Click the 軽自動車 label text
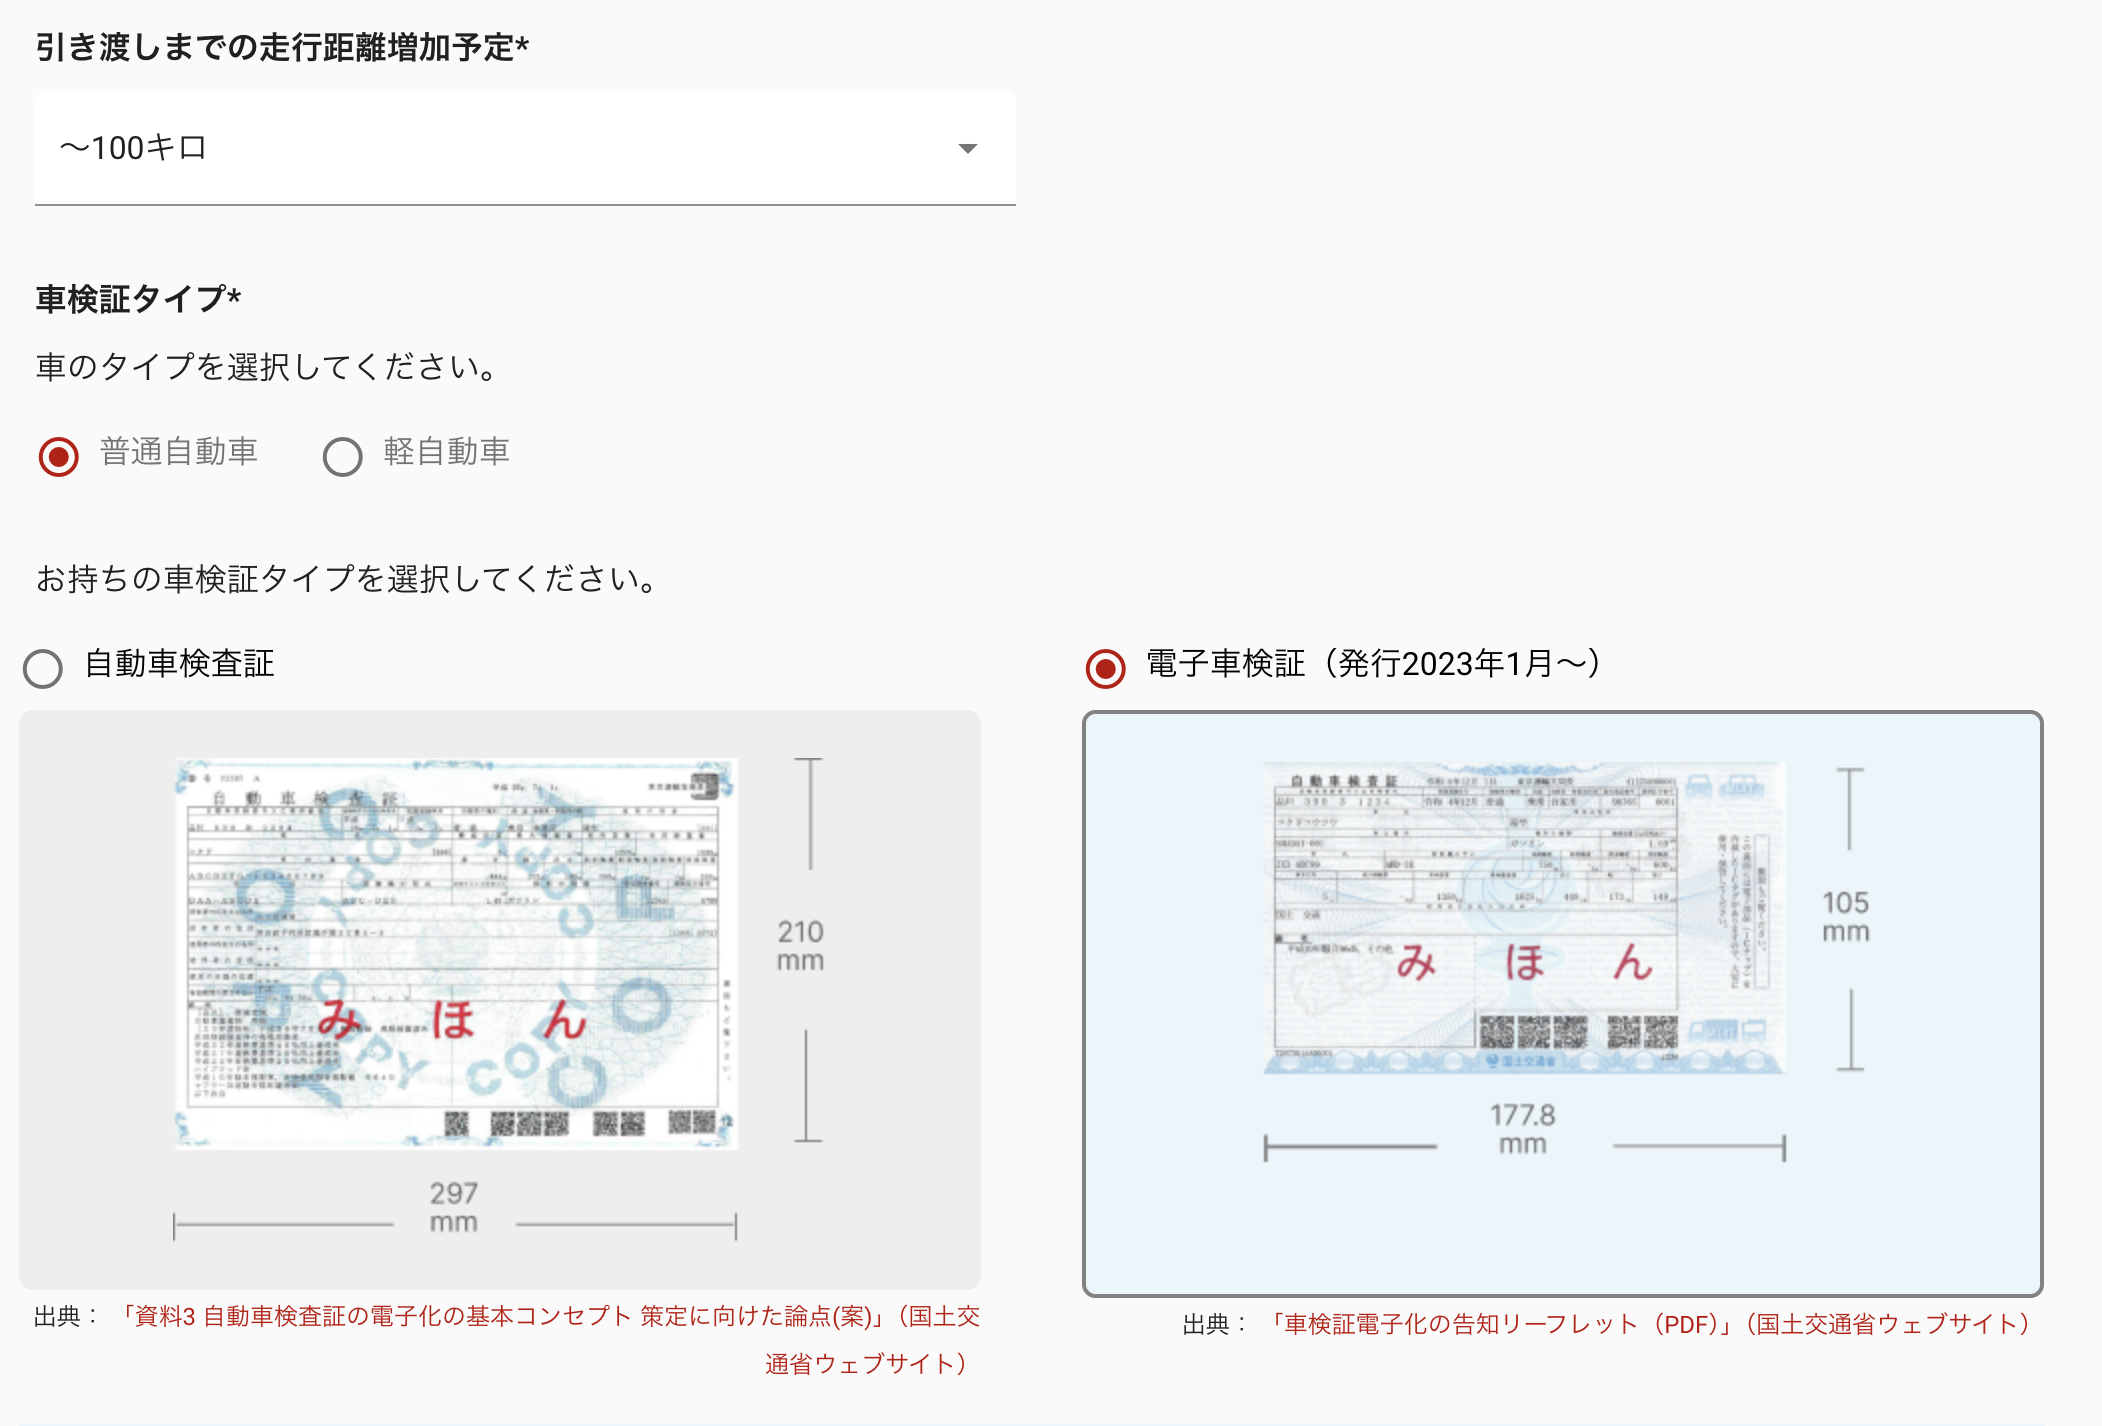 click(447, 452)
